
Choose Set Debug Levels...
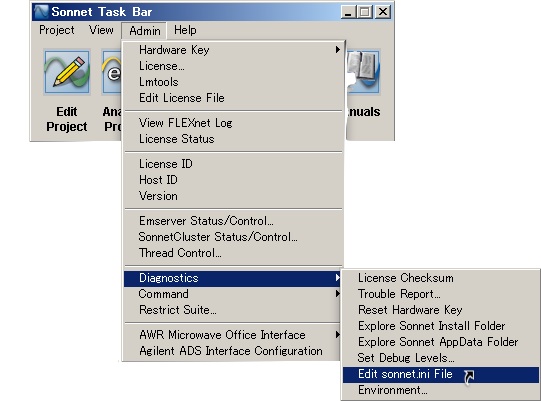(441, 358)
